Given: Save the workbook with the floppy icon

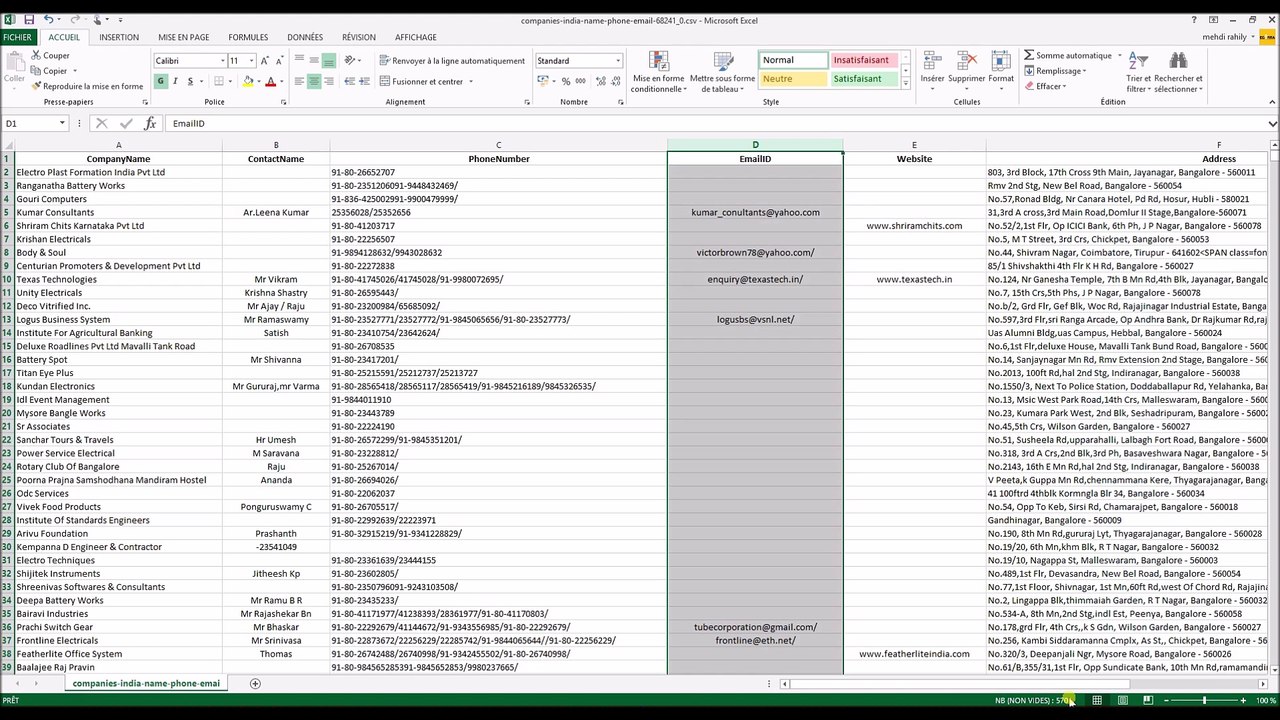Looking at the screenshot, I should tap(29, 20).
